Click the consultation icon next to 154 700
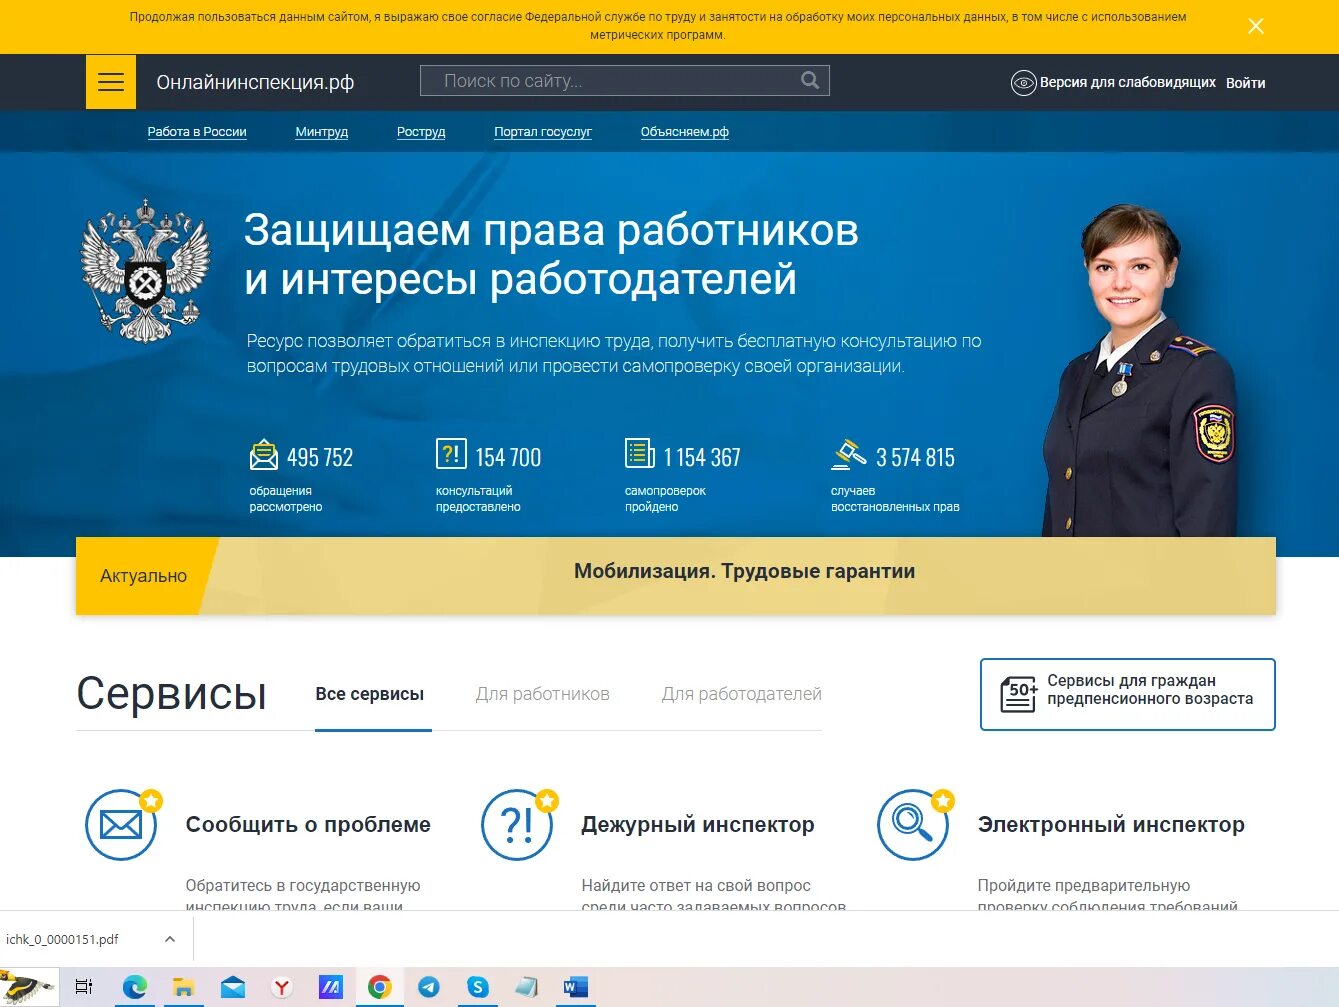Image resolution: width=1339 pixels, height=1007 pixels. [x=451, y=454]
